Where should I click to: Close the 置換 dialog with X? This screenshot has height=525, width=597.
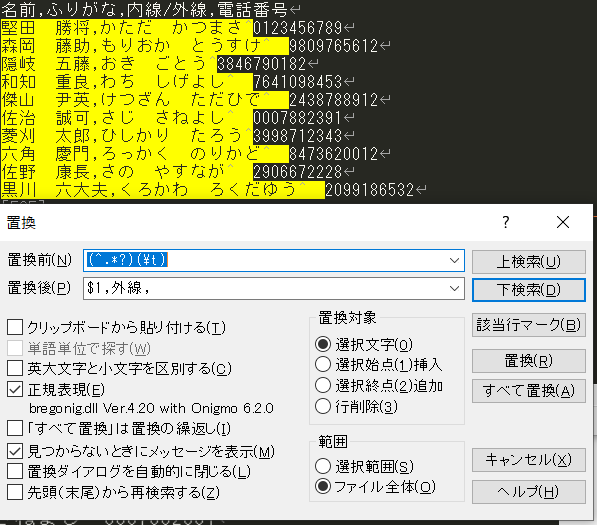[x=563, y=222]
